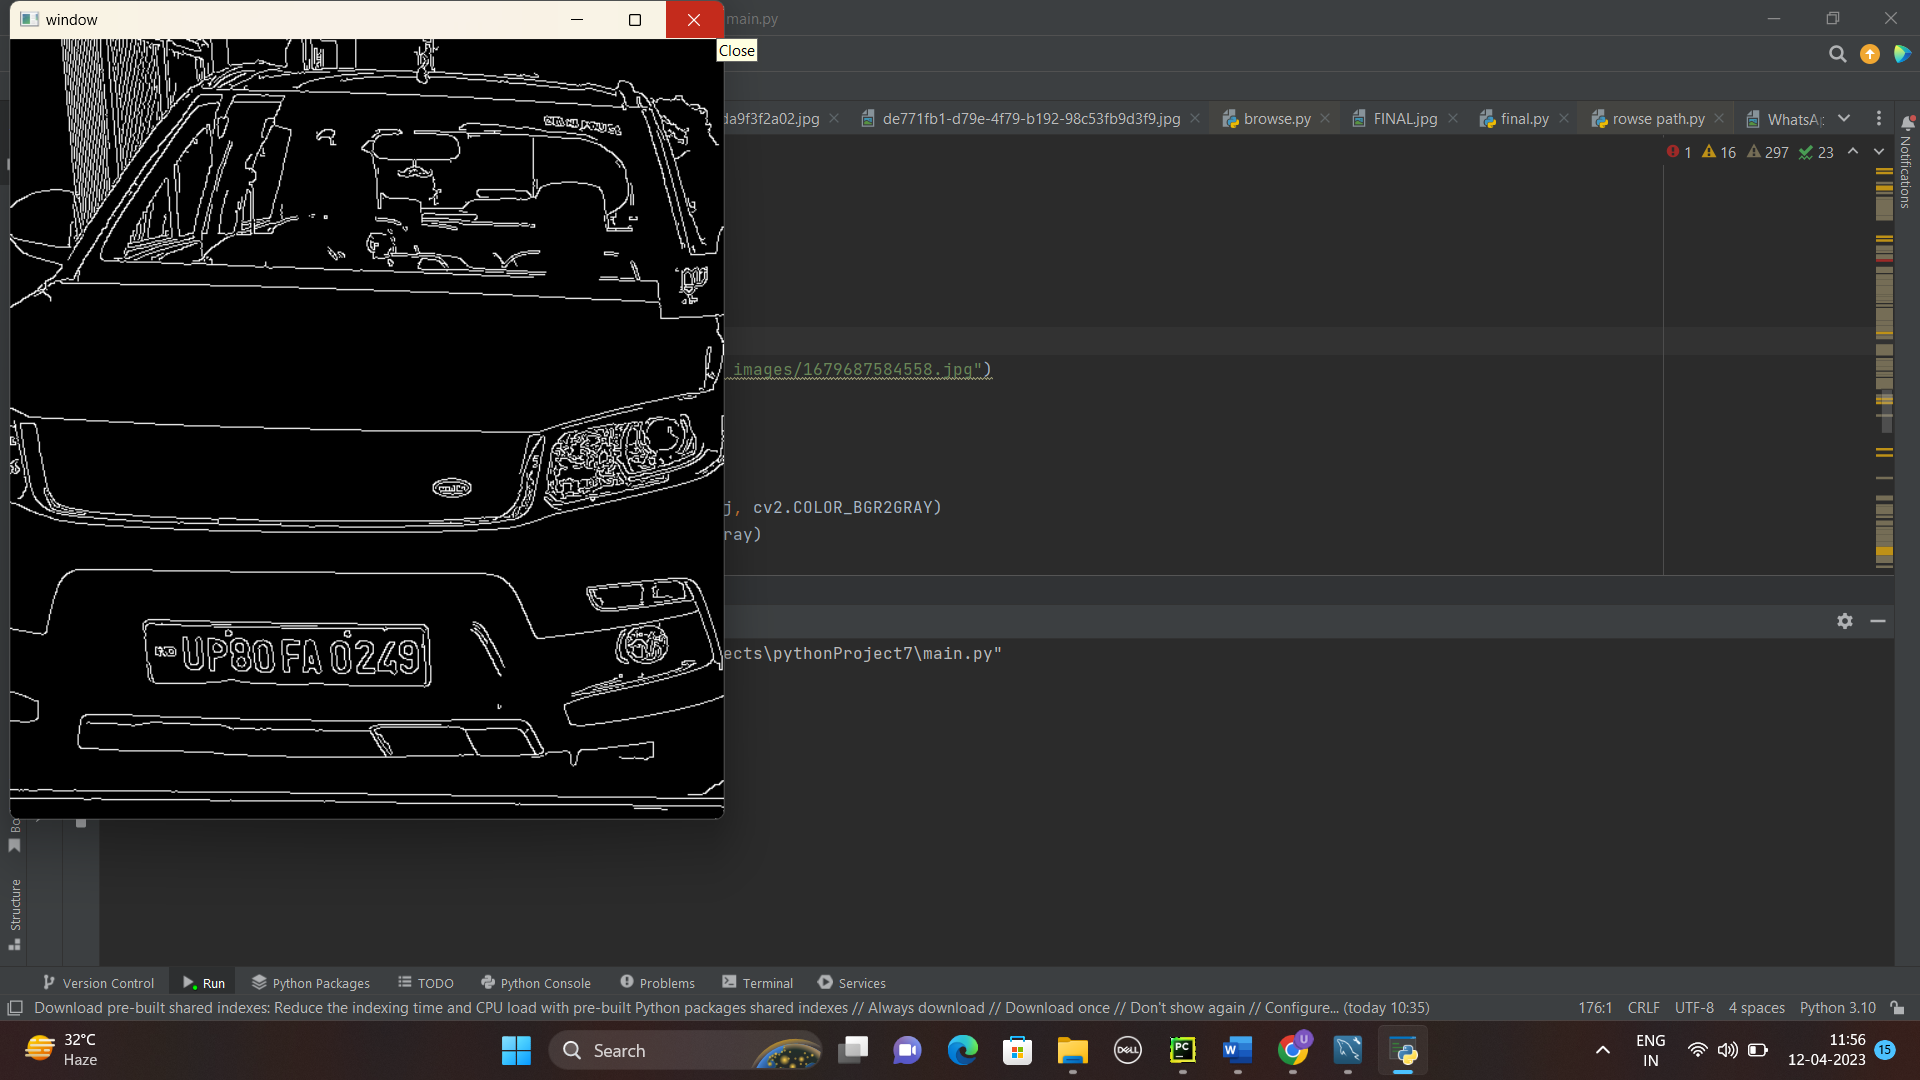Click the taskbar Search box

pyautogui.click(x=684, y=1051)
